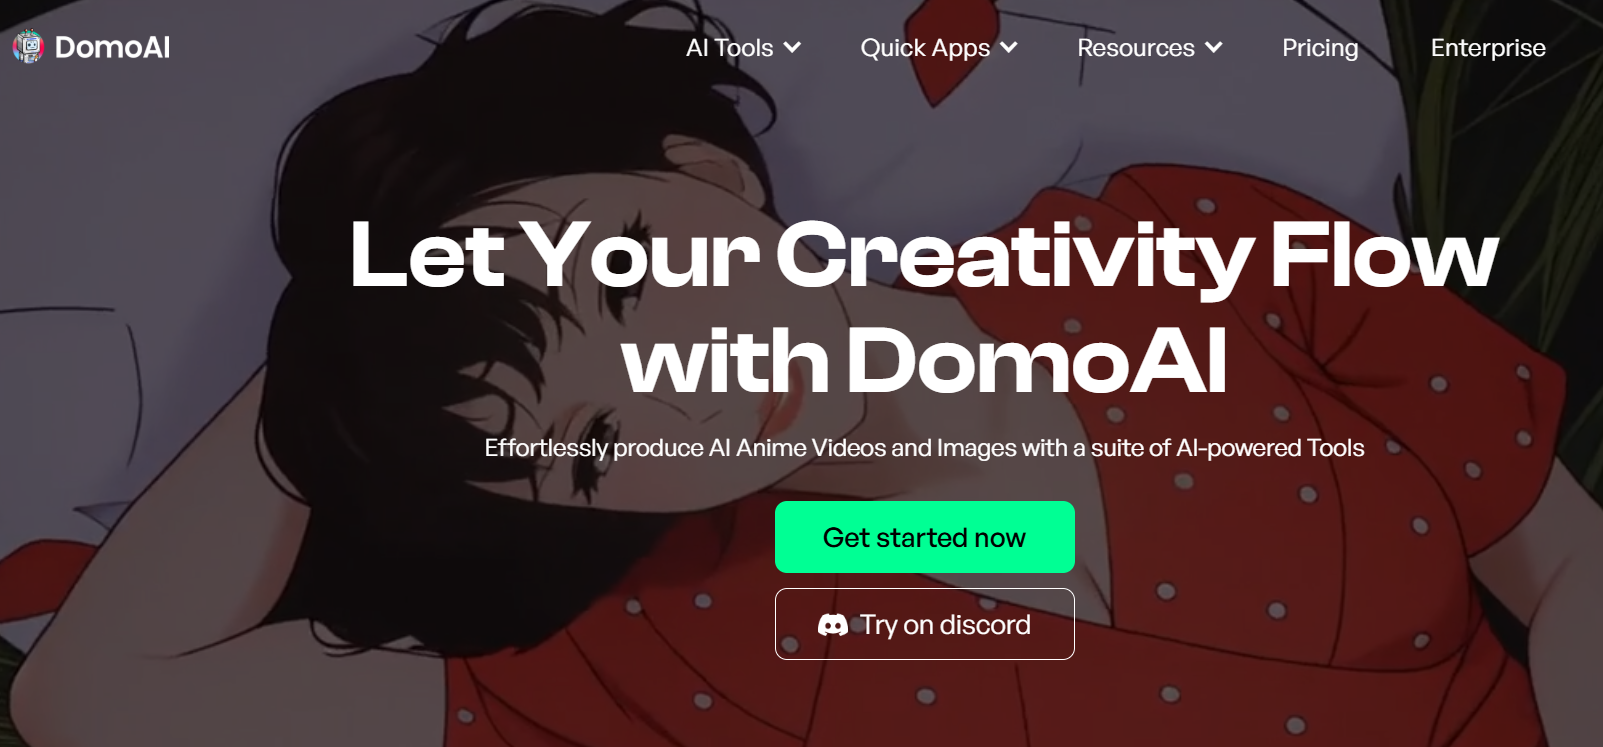This screenshot has width=1603, height=747.
Task: Click the green Get started now button
Action: 925,537
